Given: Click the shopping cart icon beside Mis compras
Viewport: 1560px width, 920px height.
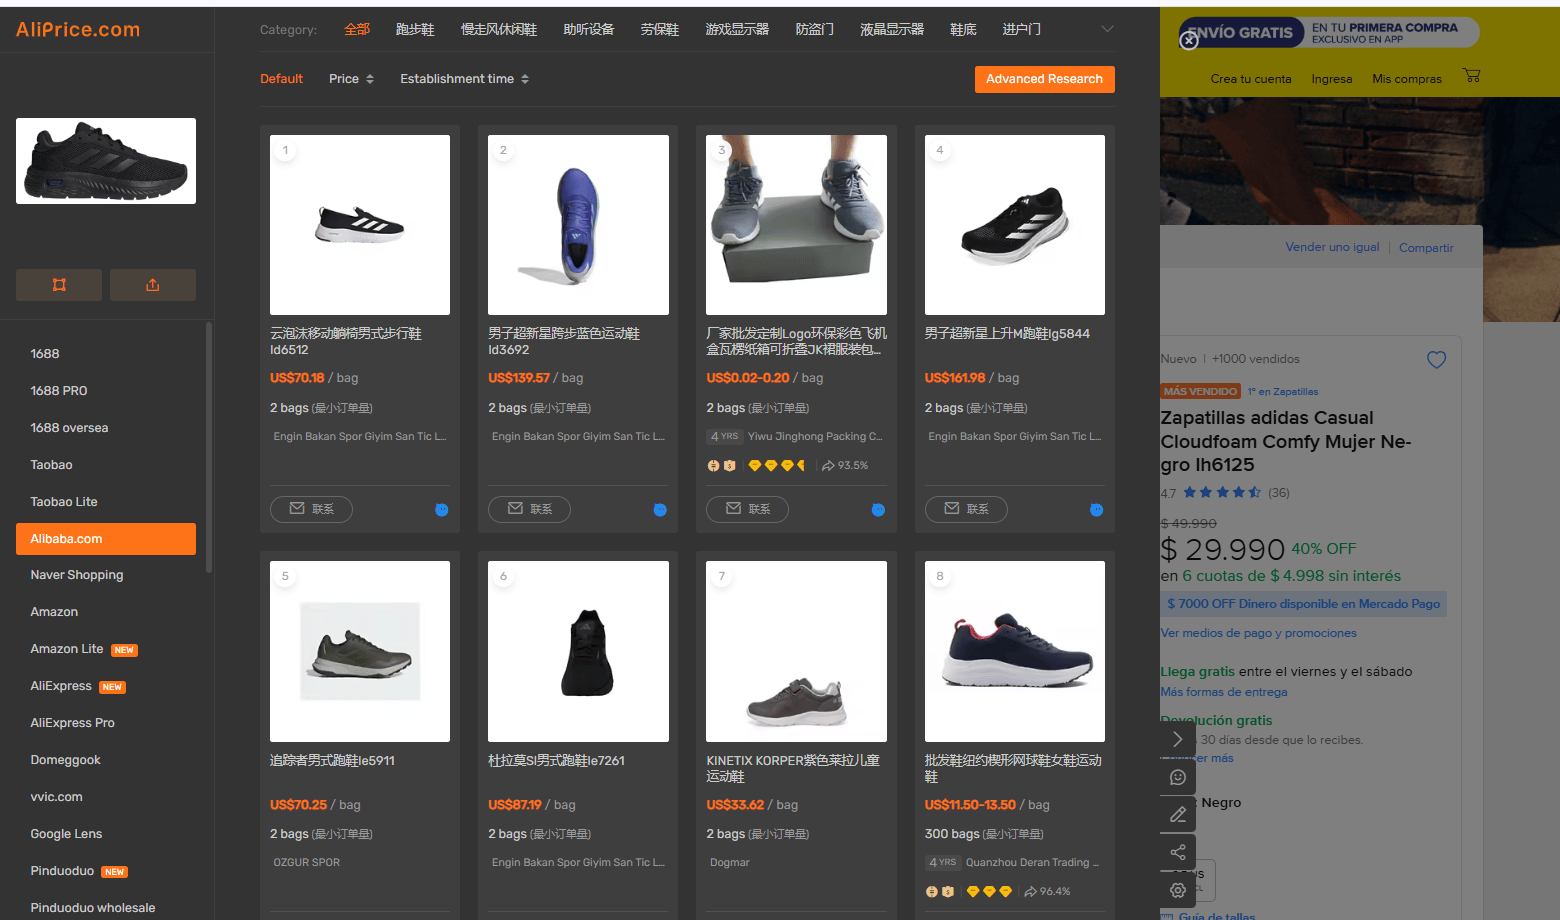Looking at the screenshot, I should [x=1471, y=75].
